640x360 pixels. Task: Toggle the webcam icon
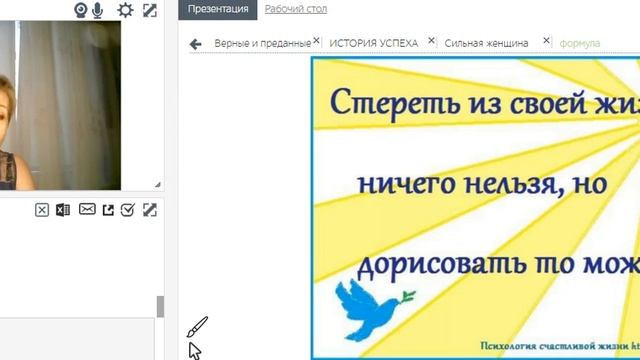click(x=81, y=10)
